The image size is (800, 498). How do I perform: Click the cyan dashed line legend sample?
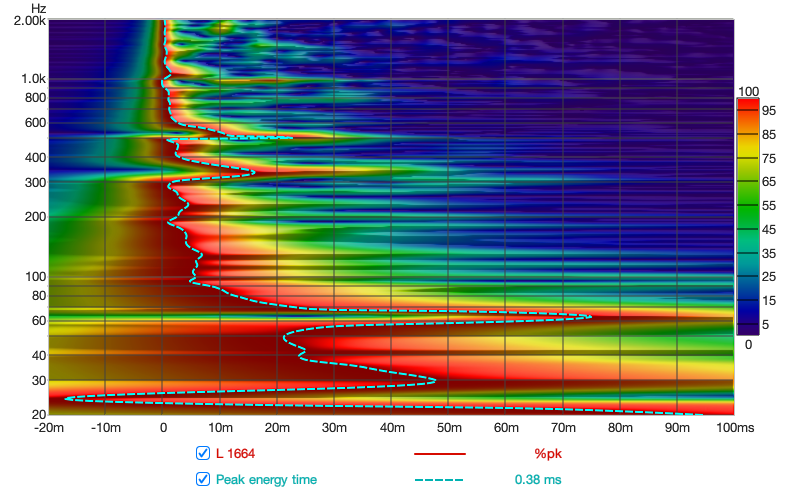(x=440, y=479)
